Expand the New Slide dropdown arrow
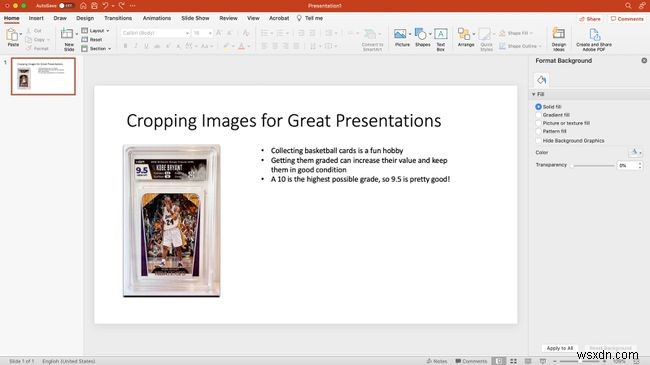 click(77, 34)
